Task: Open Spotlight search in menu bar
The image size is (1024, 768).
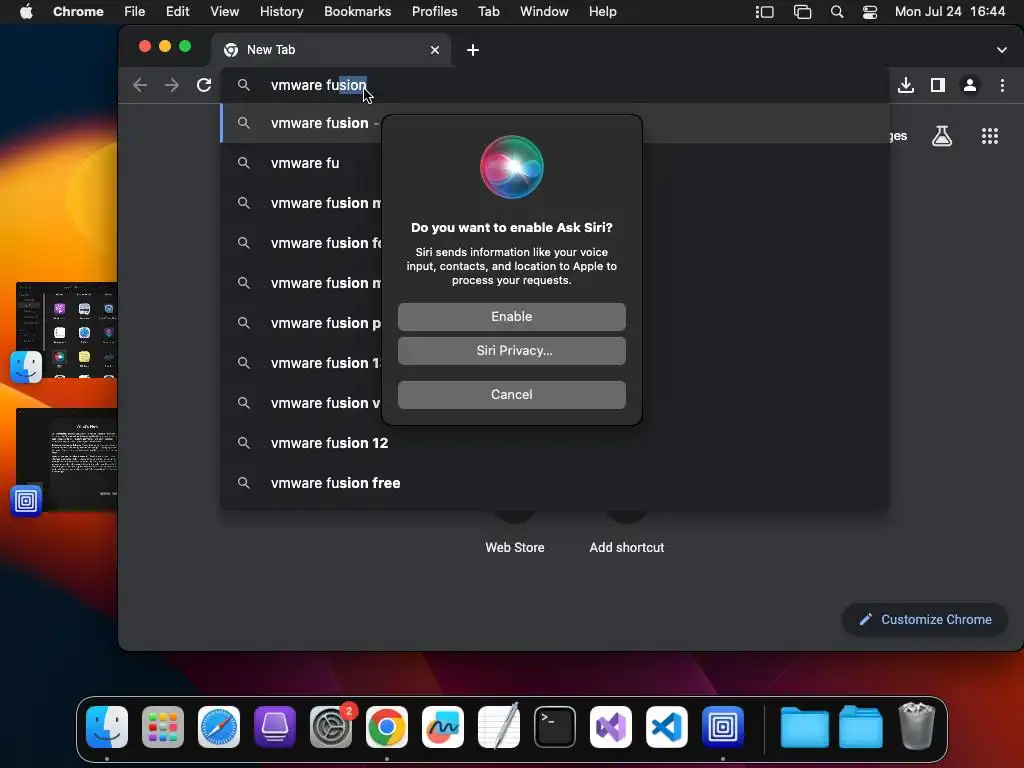Action: pyautogui.click(x=837, y=12)
